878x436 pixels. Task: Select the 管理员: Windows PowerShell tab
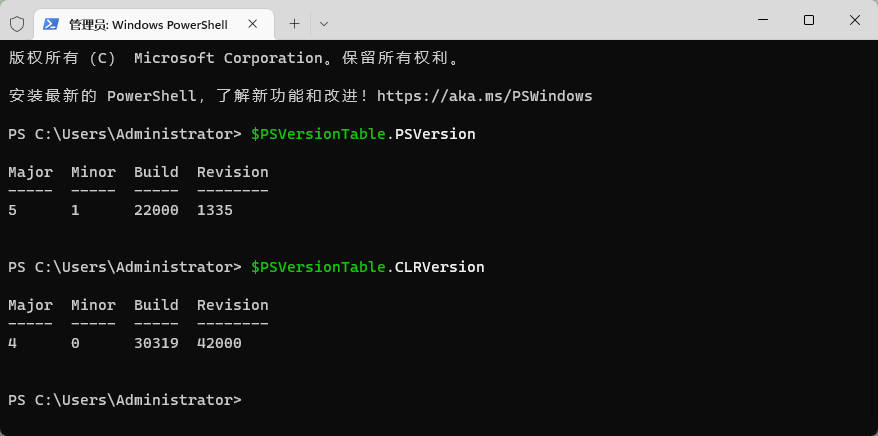[148, 23]
